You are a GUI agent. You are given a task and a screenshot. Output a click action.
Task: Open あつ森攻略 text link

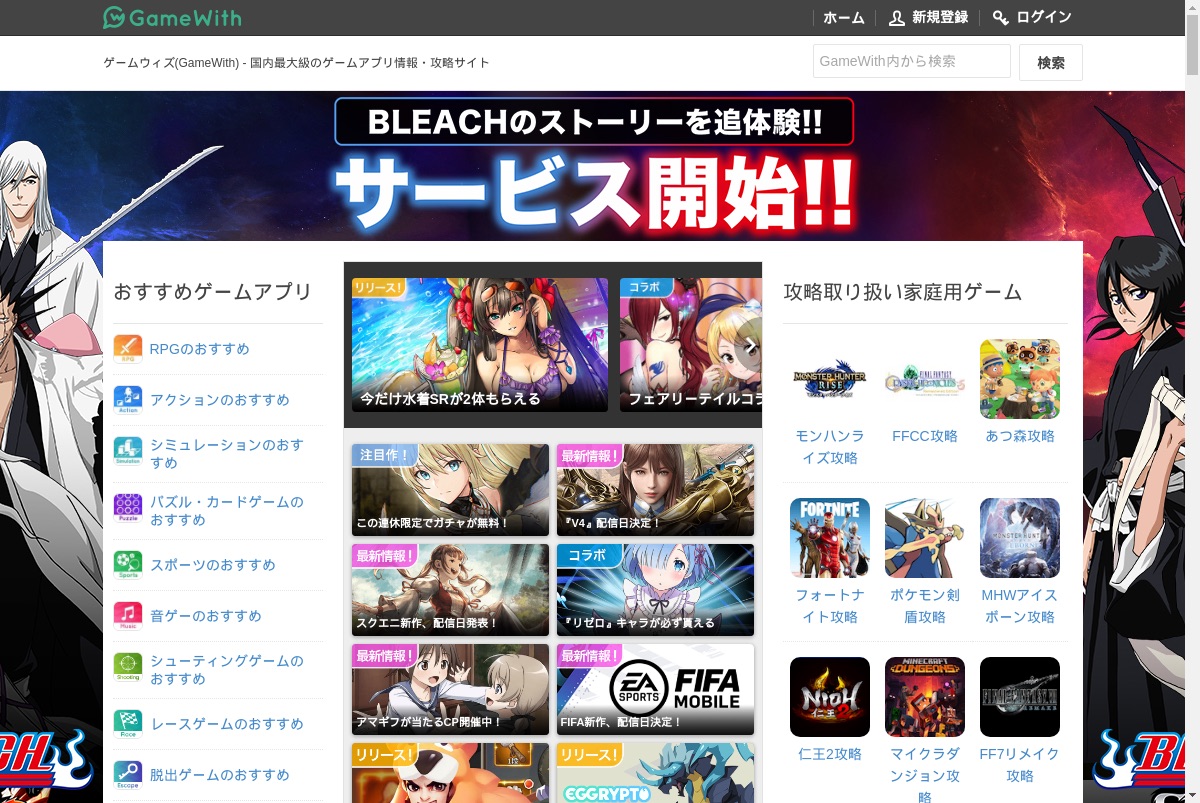(1020, 436)
